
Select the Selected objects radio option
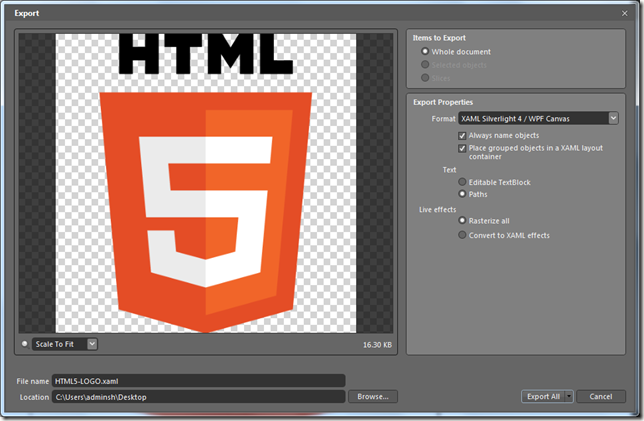coord(425,64)
